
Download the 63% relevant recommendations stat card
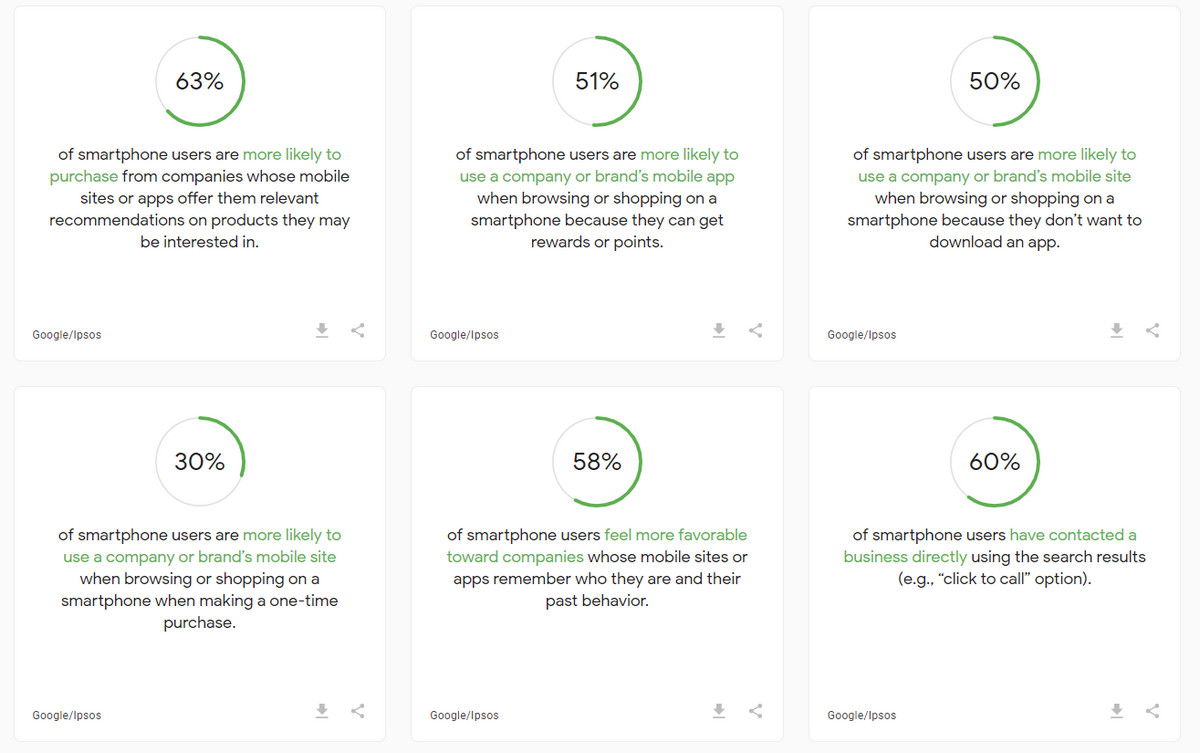coord(322,330)
